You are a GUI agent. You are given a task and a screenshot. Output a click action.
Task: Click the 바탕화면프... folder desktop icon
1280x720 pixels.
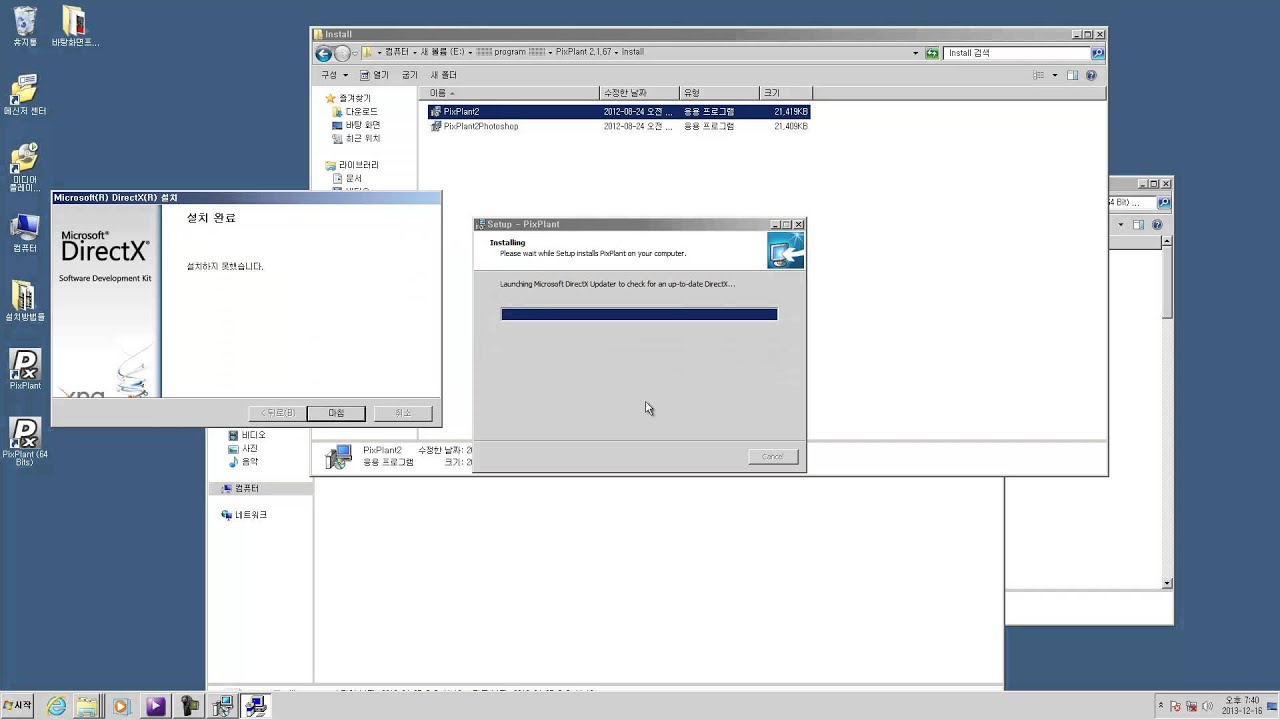pyautogui.click(x=75, y=27)
